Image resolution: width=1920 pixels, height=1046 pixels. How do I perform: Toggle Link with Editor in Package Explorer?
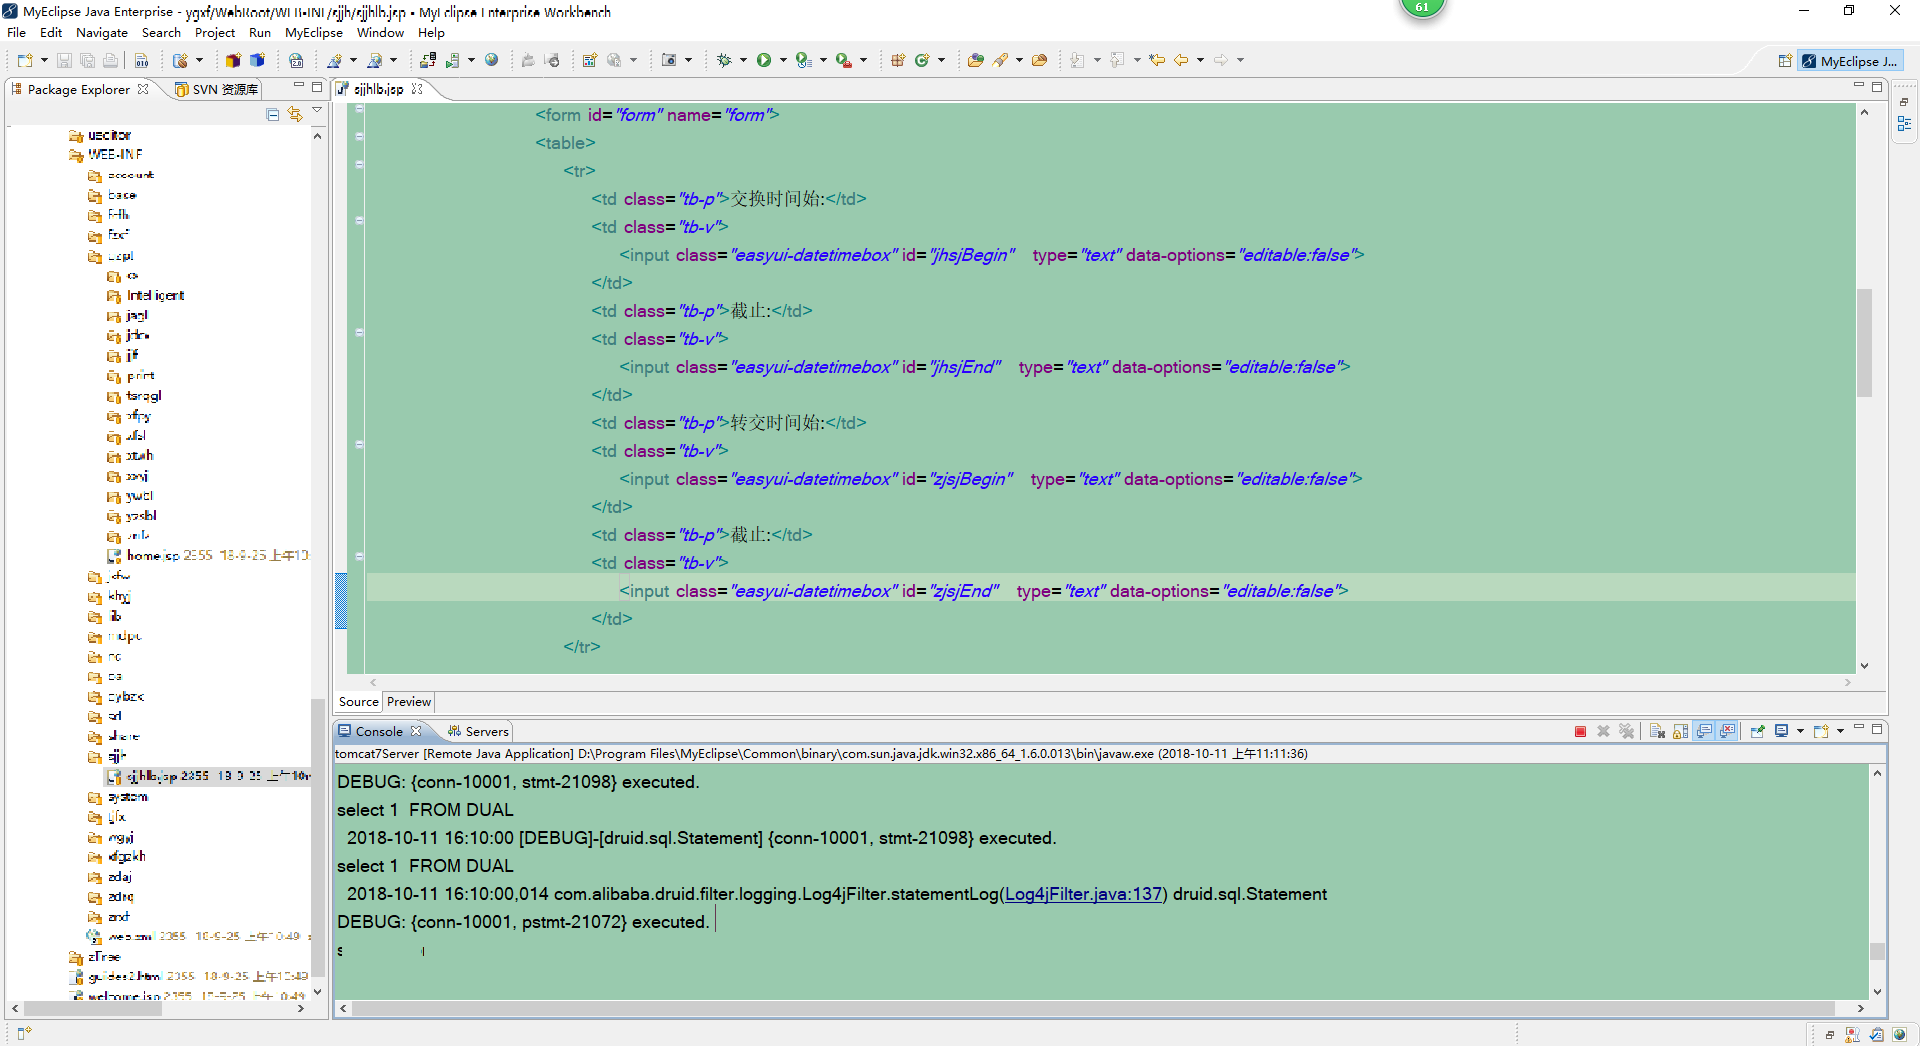[x=295, y=115]
